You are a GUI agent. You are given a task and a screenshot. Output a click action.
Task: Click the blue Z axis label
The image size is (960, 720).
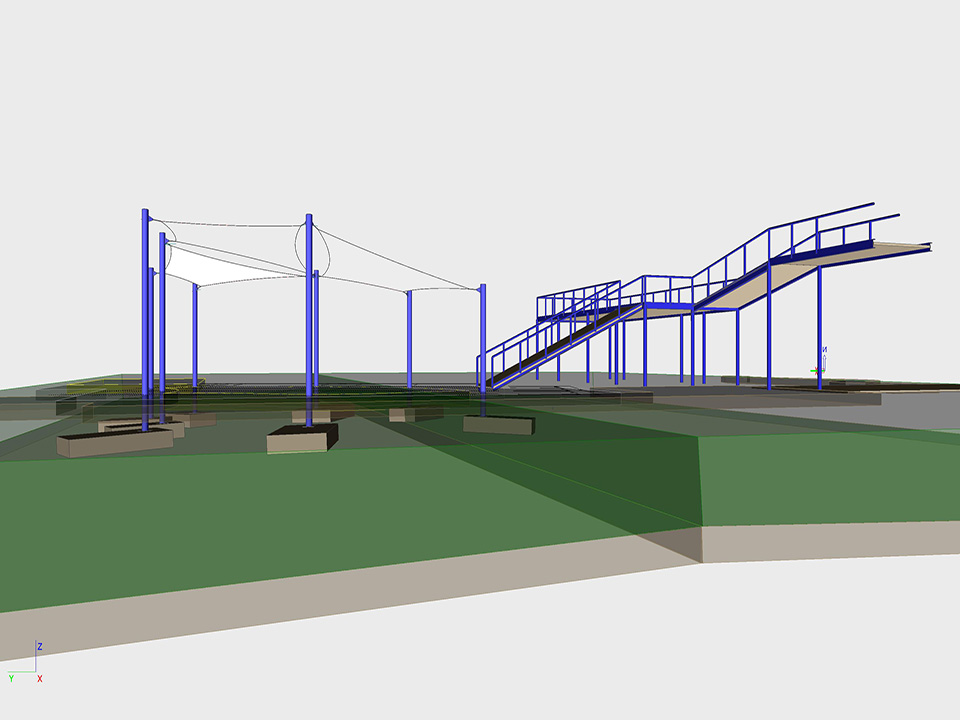click(39, 647)
